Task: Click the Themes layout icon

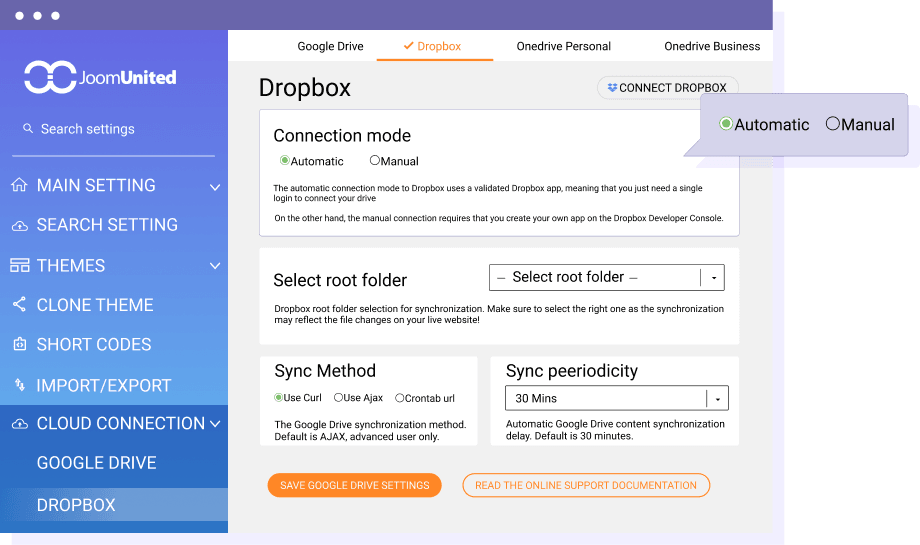Action: point(20,266)
